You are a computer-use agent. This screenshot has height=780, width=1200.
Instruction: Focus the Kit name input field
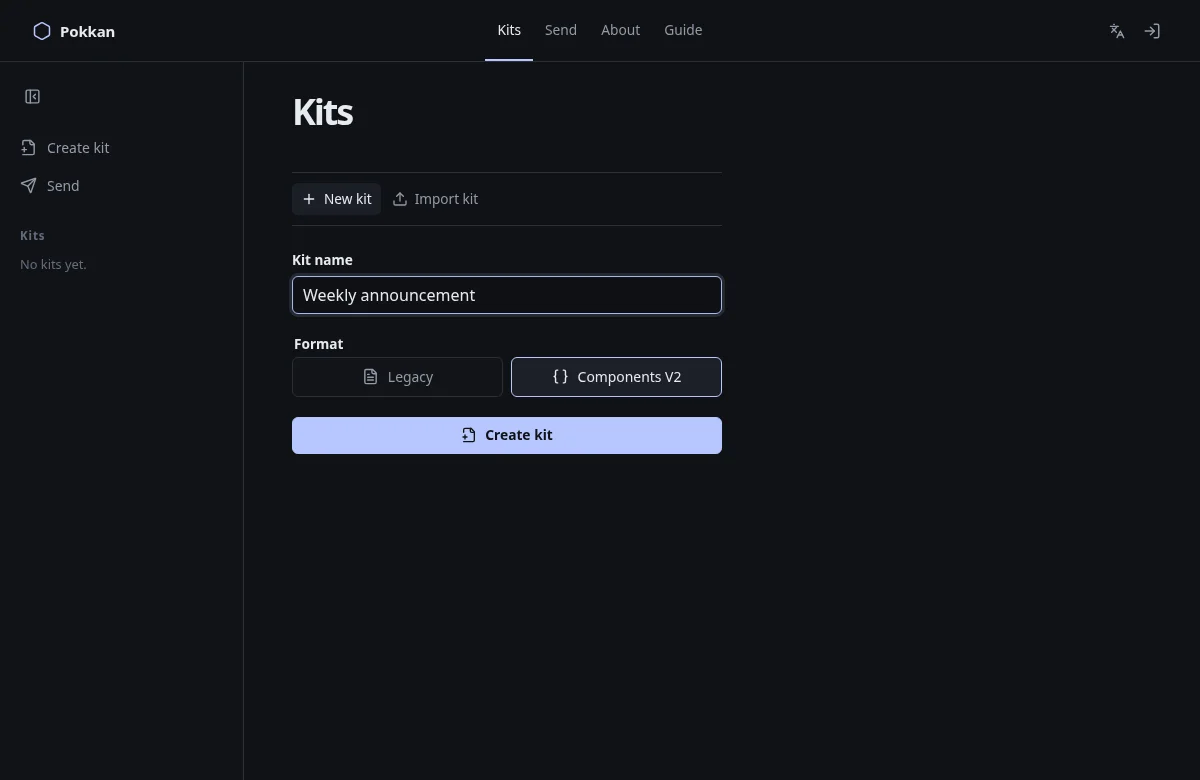point(507,295)
